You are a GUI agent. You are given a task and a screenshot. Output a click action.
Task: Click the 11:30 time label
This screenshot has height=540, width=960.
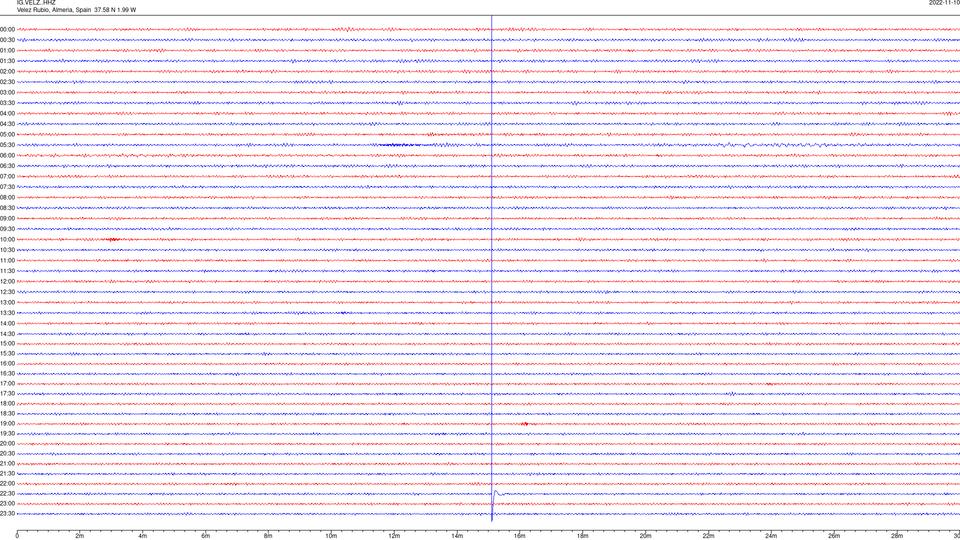[x=7, y=271]
